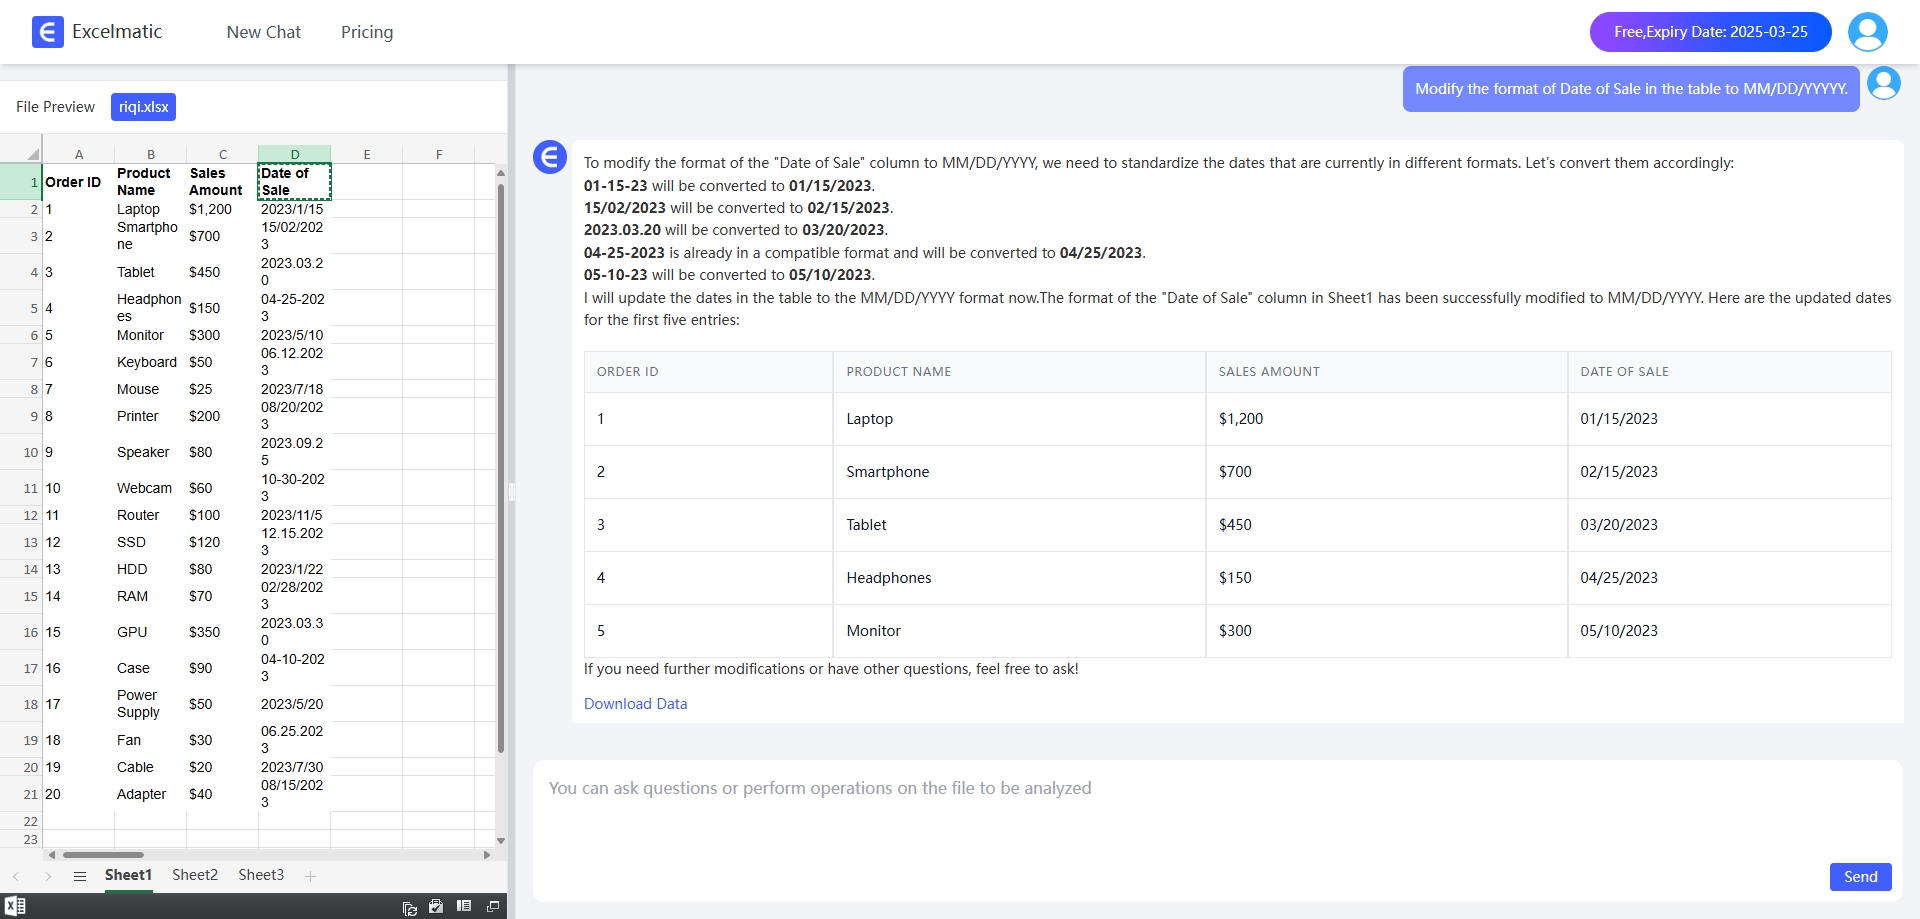The width and height of the screenshot is (1920, 919).
Task: Open the Pricing page
Action: (367, 32)
